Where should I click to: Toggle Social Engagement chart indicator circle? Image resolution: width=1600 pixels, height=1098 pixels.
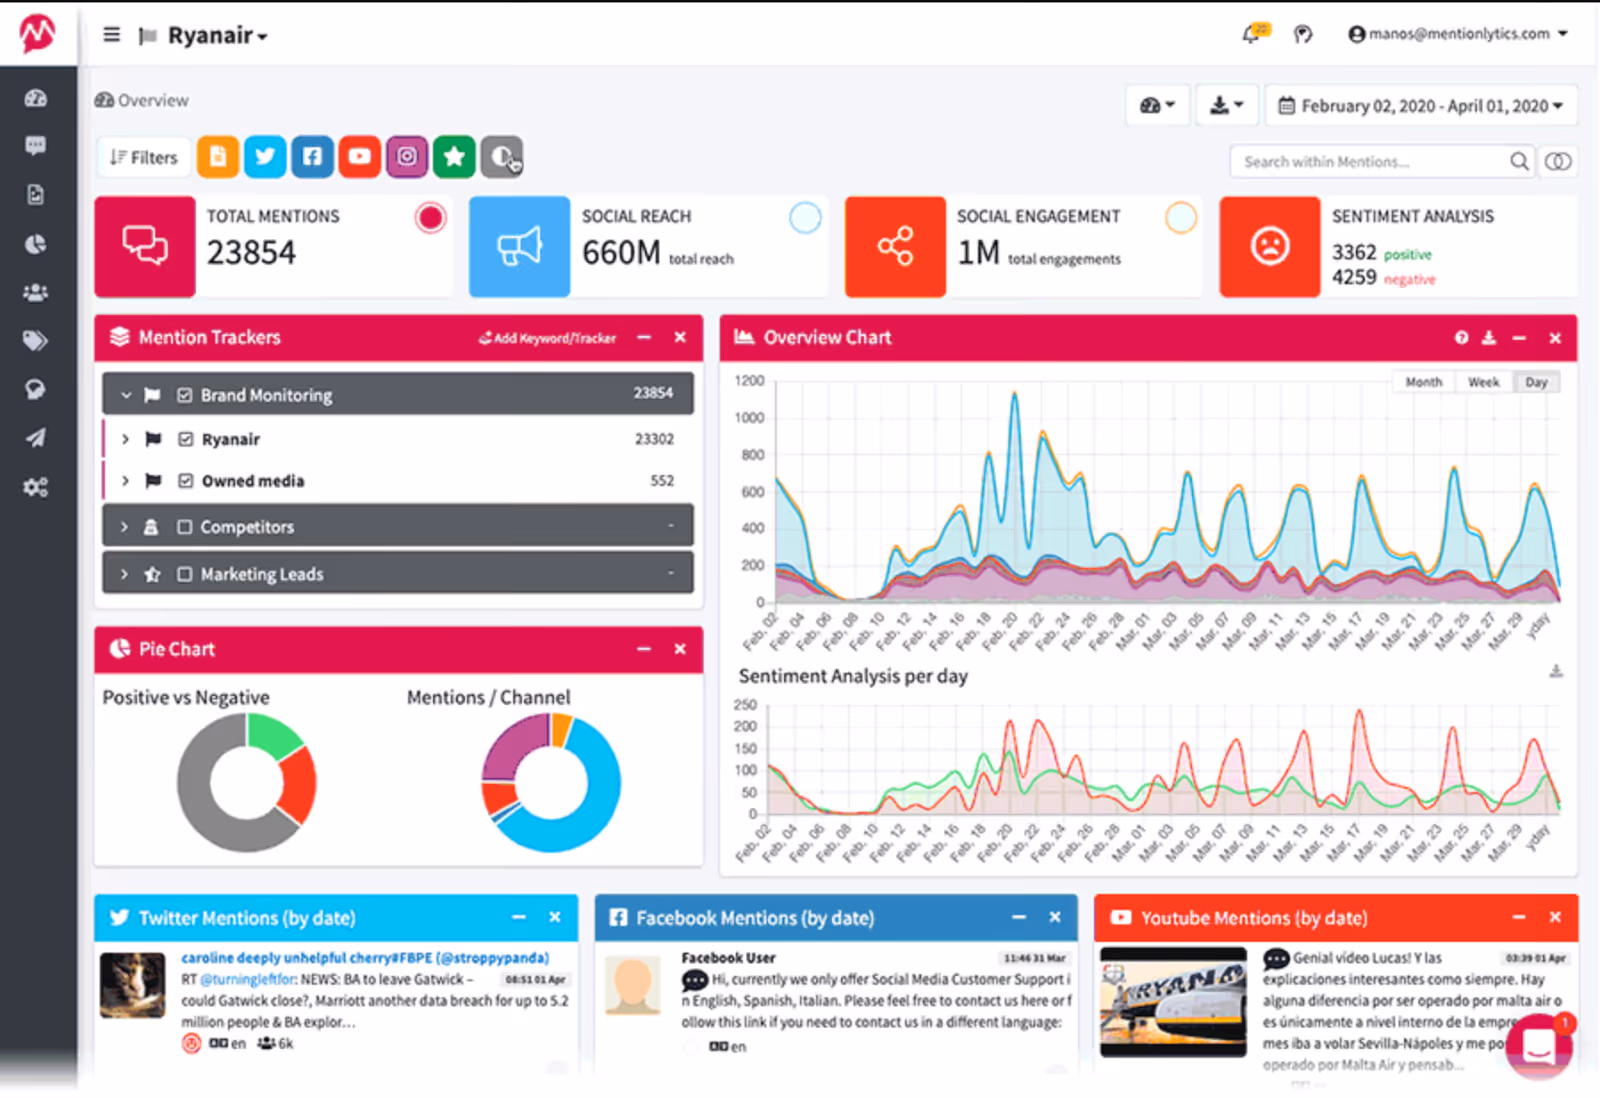[1181, 218]
